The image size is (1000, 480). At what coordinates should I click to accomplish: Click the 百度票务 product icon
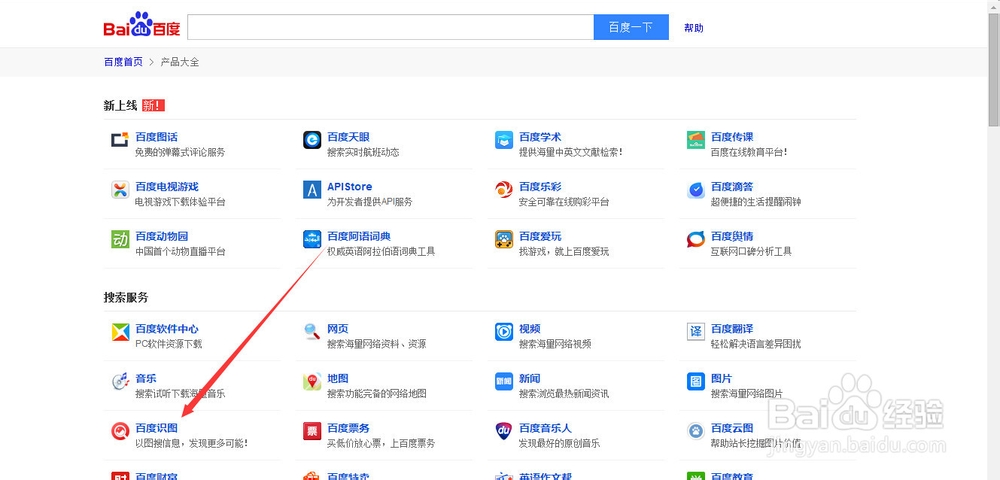[312, 432]
